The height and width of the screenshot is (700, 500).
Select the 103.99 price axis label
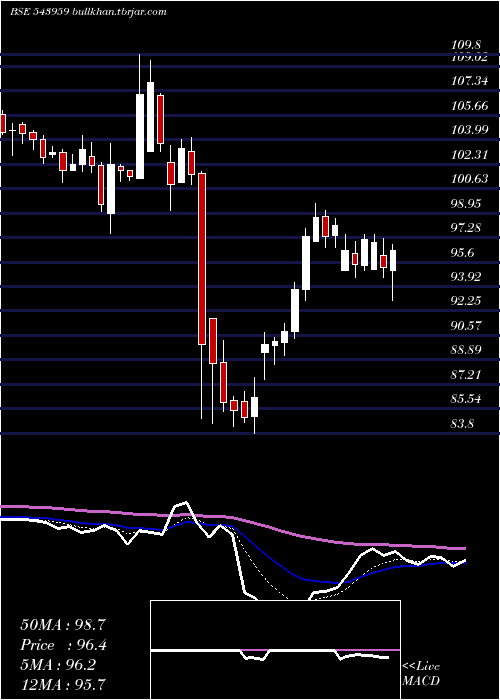(469, 130)
